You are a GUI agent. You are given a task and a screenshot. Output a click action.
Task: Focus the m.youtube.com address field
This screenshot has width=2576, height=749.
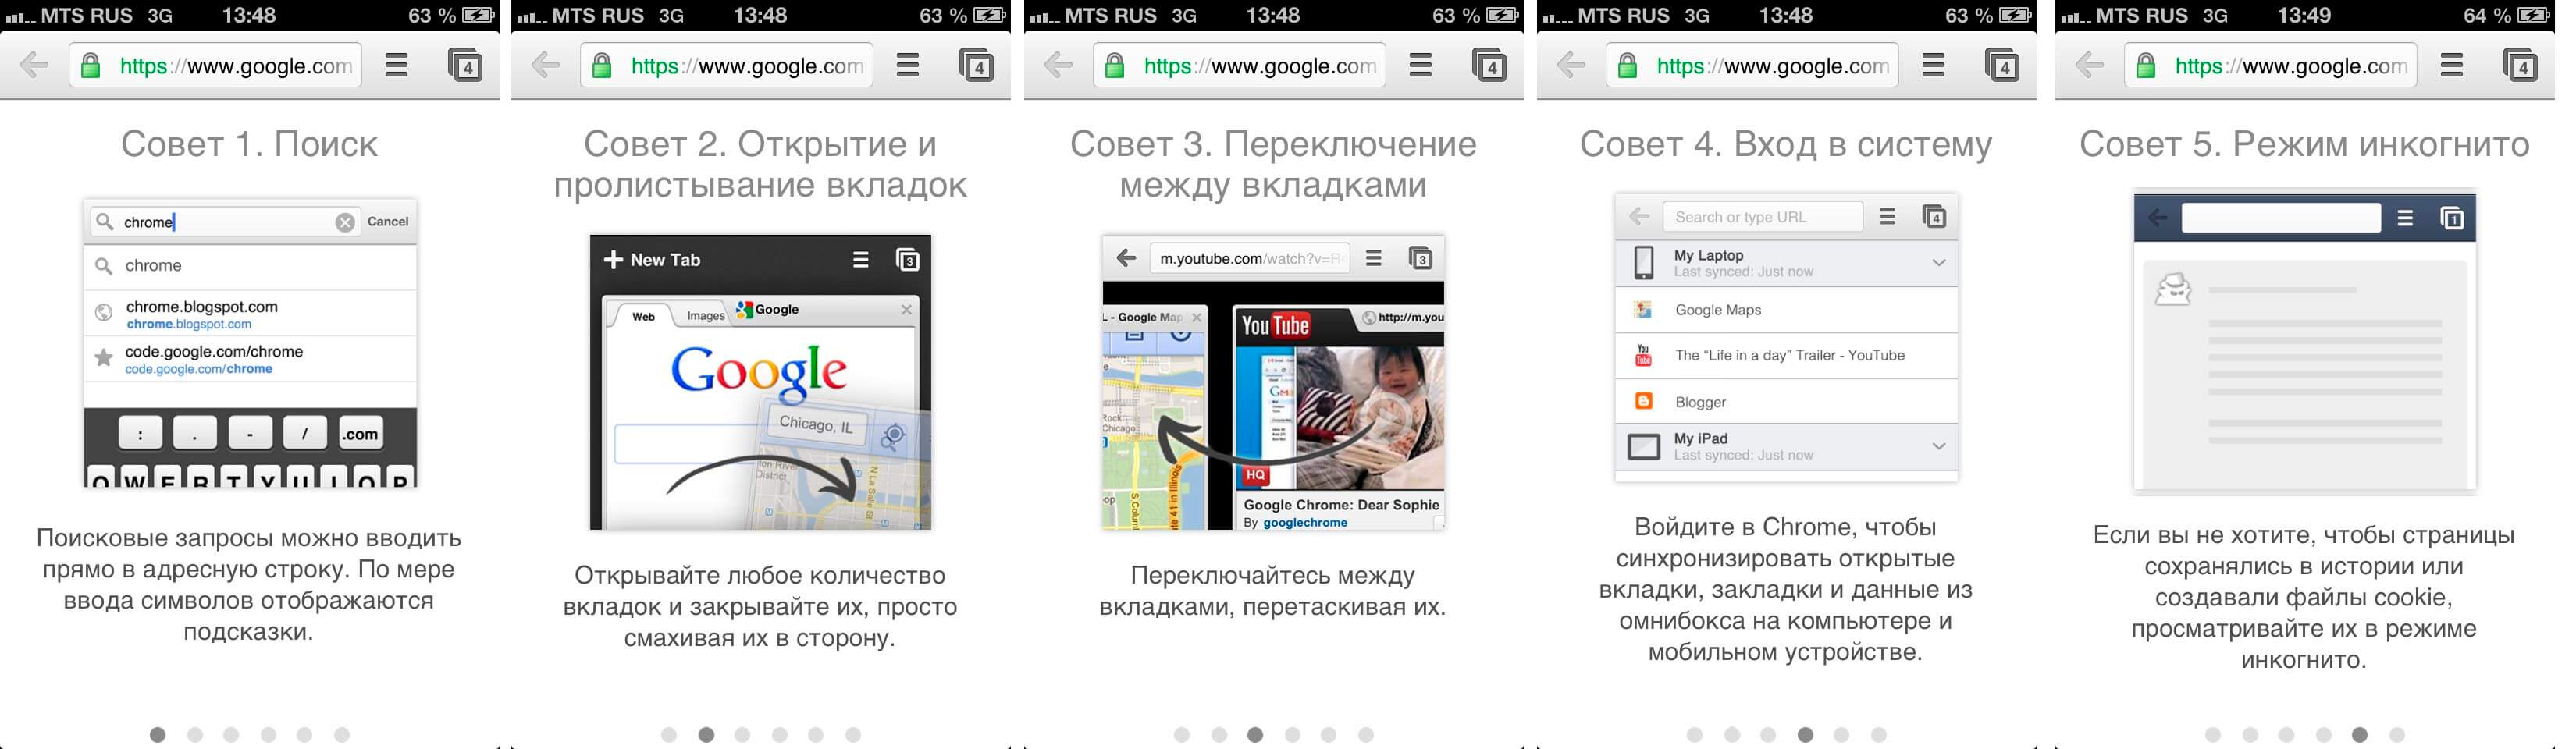pos(1250,258)
